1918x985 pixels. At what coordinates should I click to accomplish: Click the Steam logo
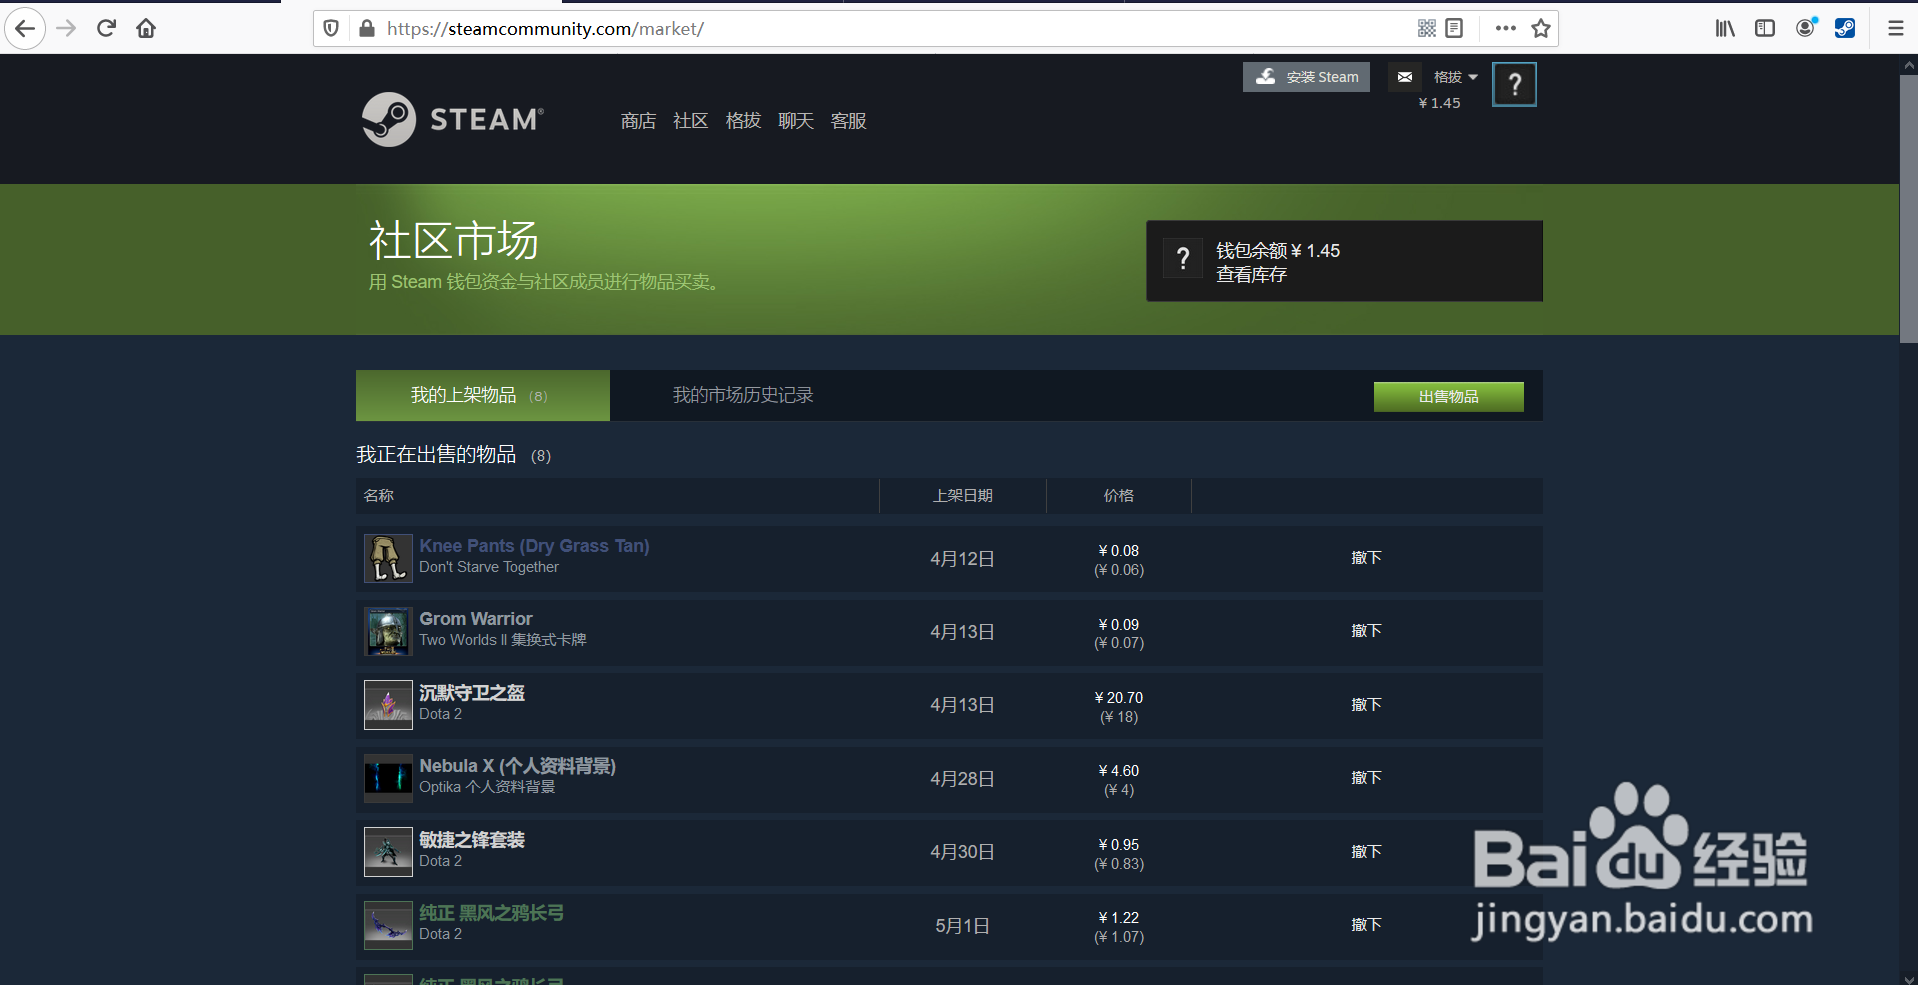[x=453, y=120]
